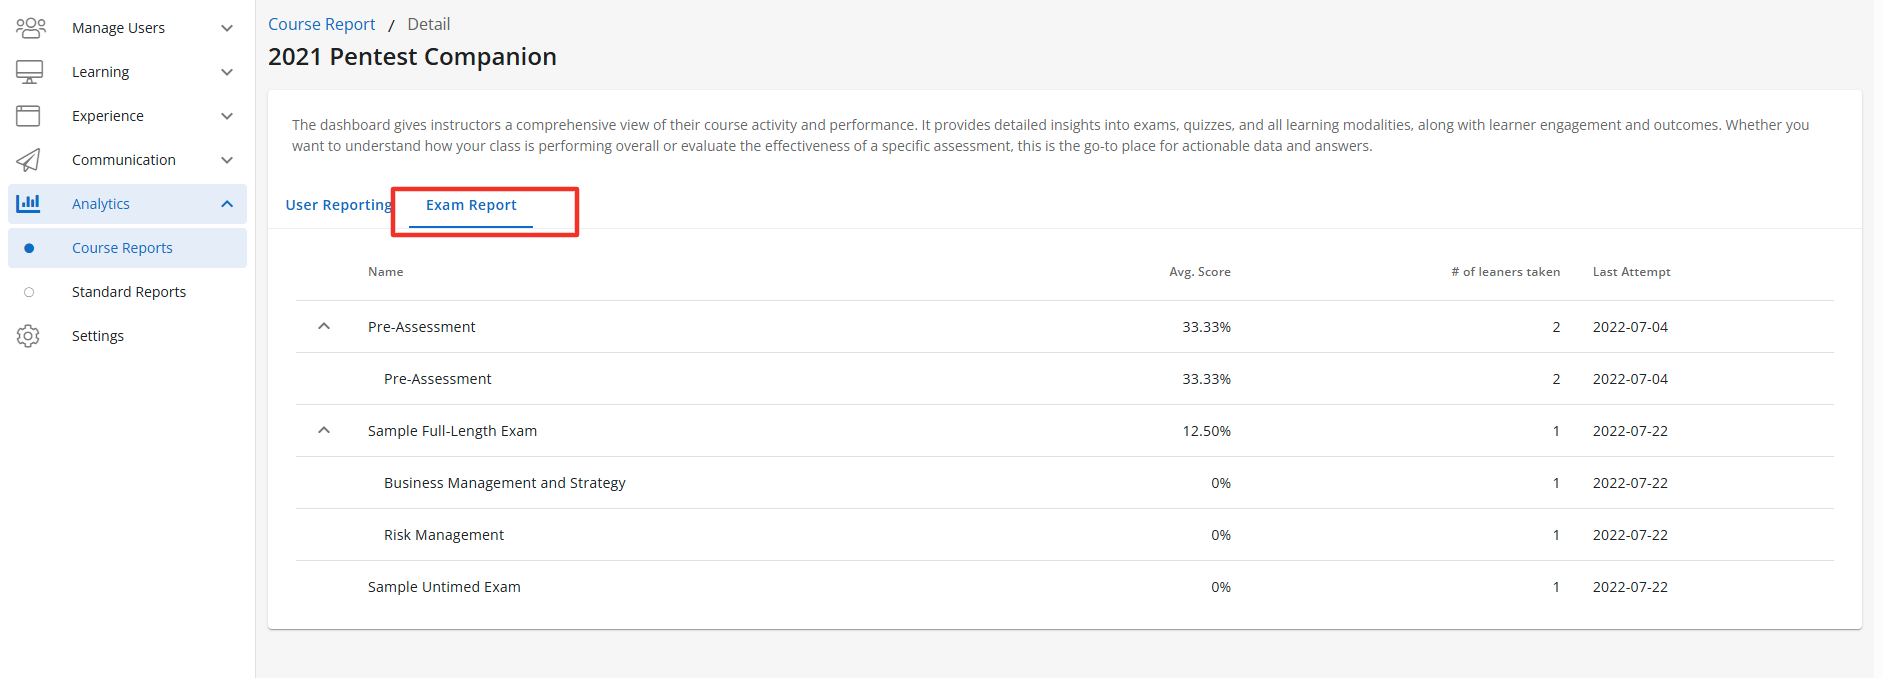The height and width of the screenshot is (678, 1882).
Task: Click the Analytics bar chart icon
Action: pos(28,203)
